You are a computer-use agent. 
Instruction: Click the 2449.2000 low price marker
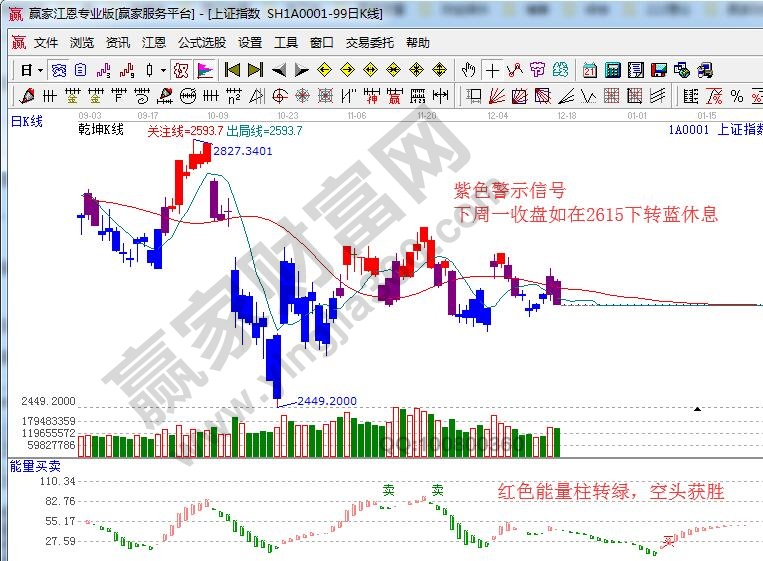[x=326, y=401]
